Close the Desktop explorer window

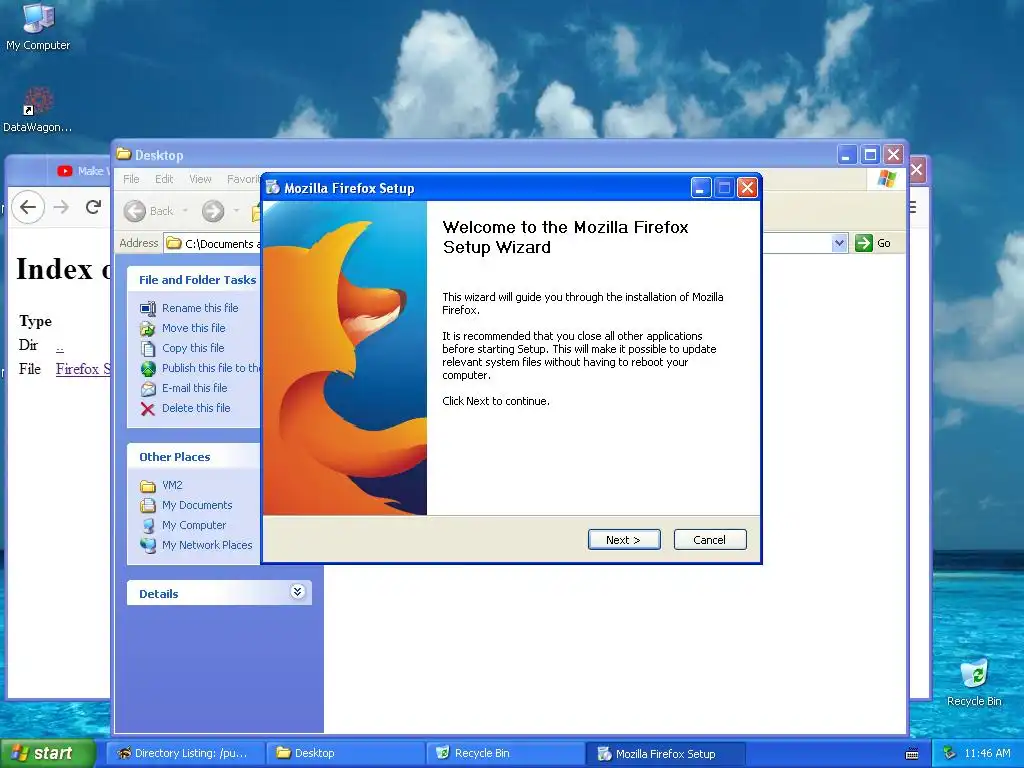893,155
